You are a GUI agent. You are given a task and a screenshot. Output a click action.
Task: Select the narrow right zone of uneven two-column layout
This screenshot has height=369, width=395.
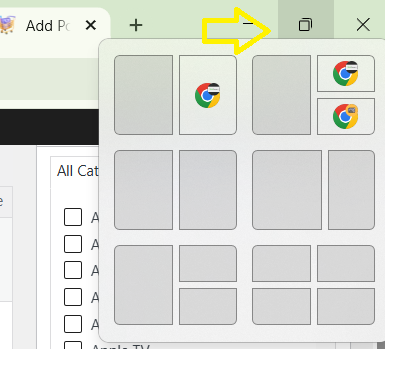pyautogui.click(x=351, y=190)
